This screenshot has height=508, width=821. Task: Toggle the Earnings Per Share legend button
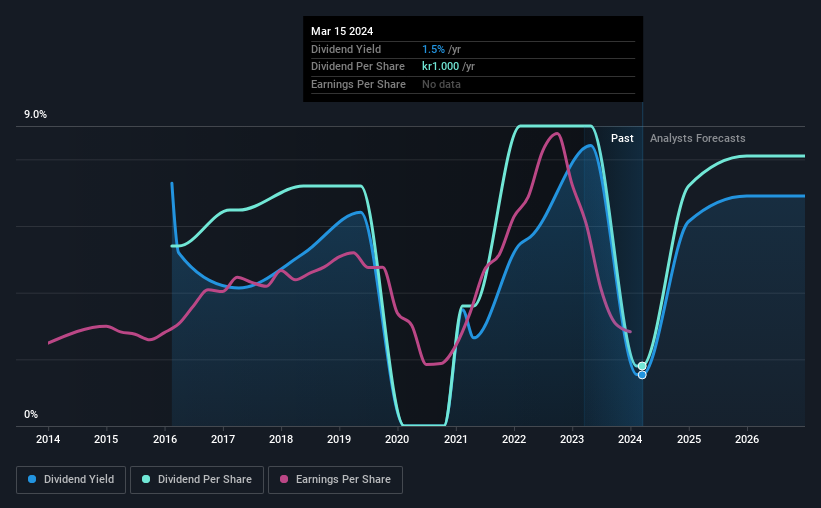[x=335, y=480]
